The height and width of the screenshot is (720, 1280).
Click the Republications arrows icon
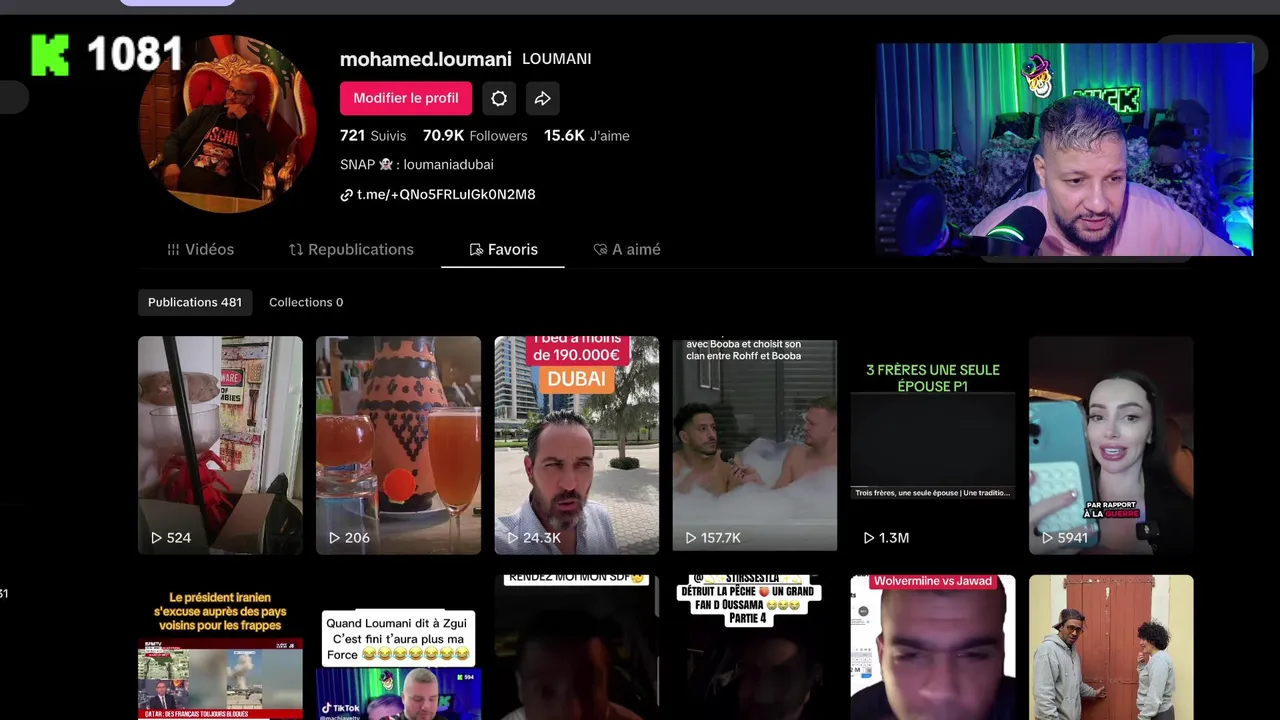tap(296, 250)
